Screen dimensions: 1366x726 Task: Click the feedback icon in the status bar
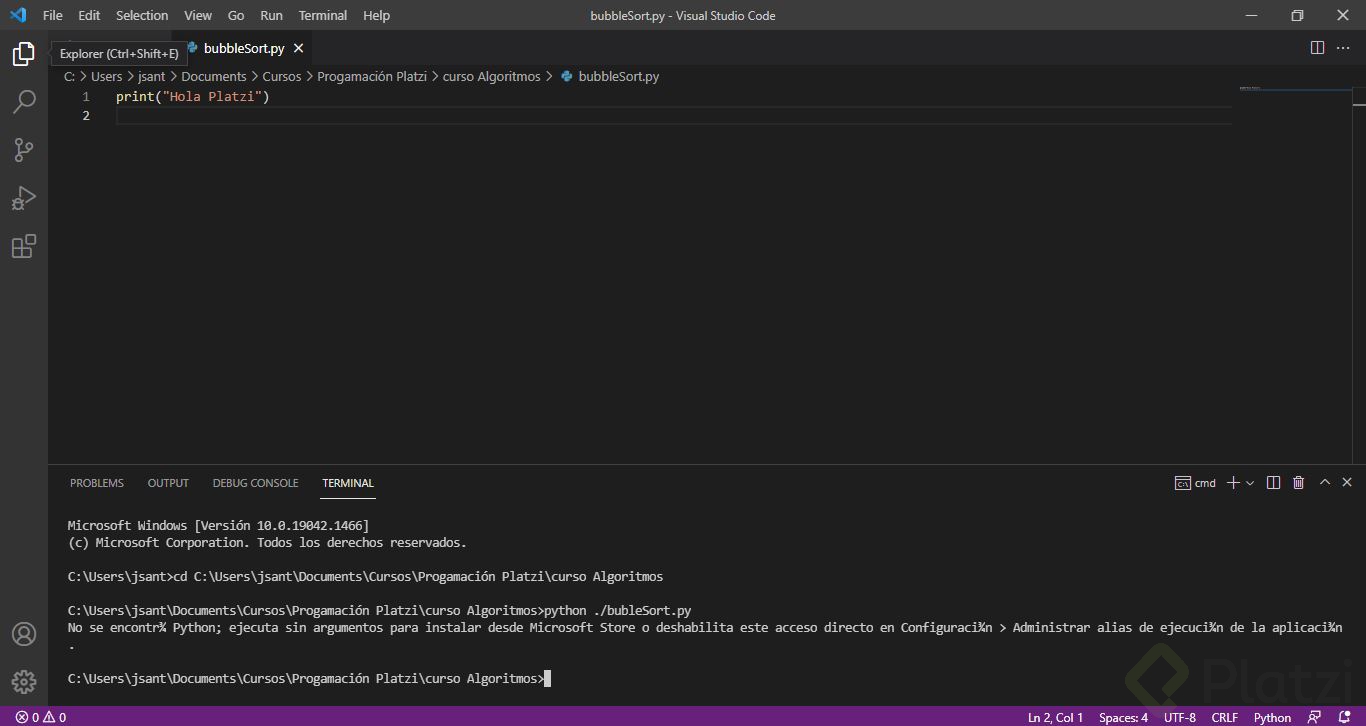pos(1315,717)
